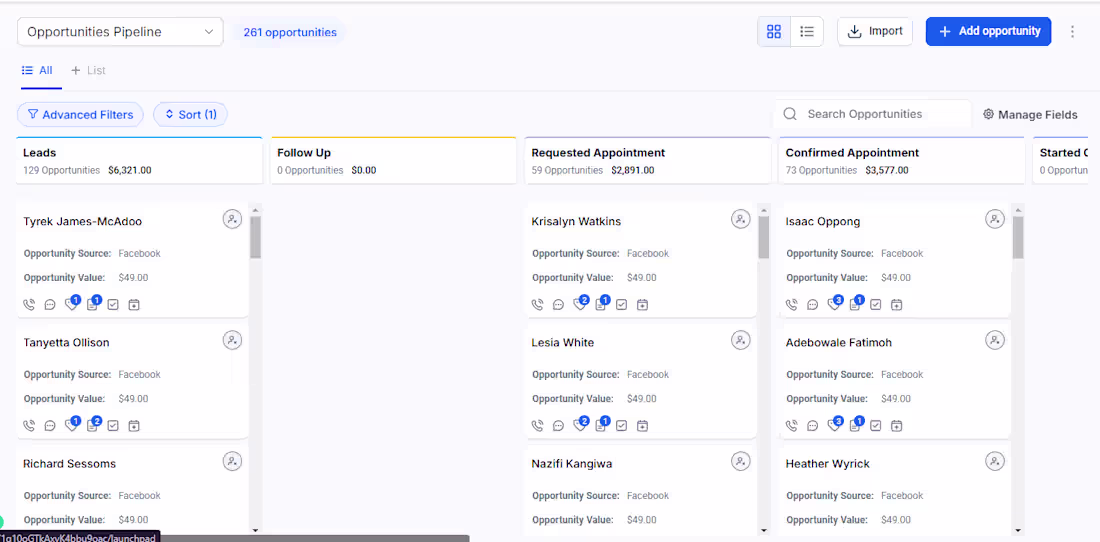The height and width of the screenshot is (542, 1100).
Task: Switch to list view layout
Action: (807, 32)
